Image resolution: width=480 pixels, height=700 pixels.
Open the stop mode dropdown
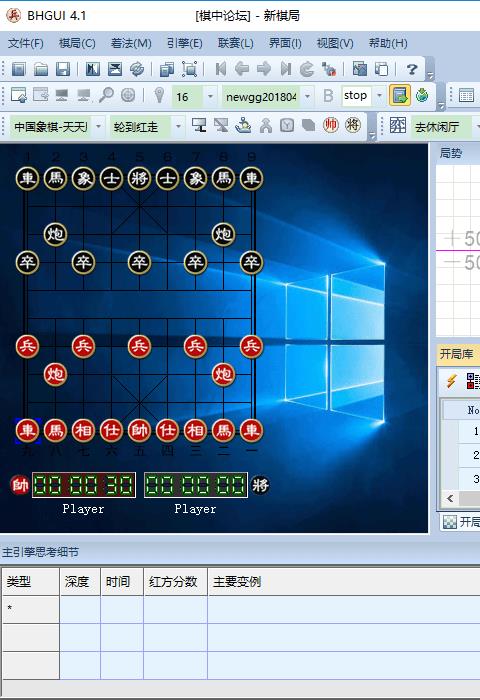(x=380, y=96)
